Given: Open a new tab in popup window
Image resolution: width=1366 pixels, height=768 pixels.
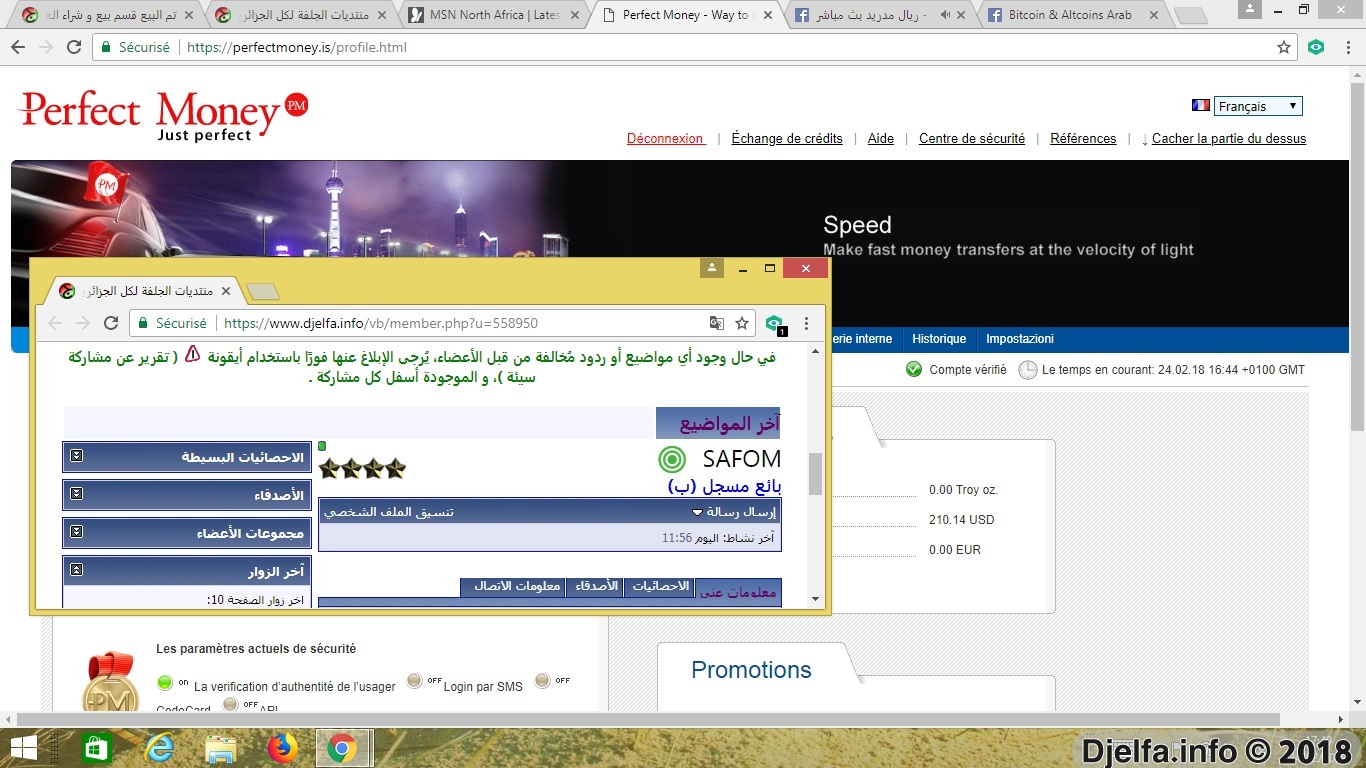Looking at the screenshot, I should tap(262, 291).
